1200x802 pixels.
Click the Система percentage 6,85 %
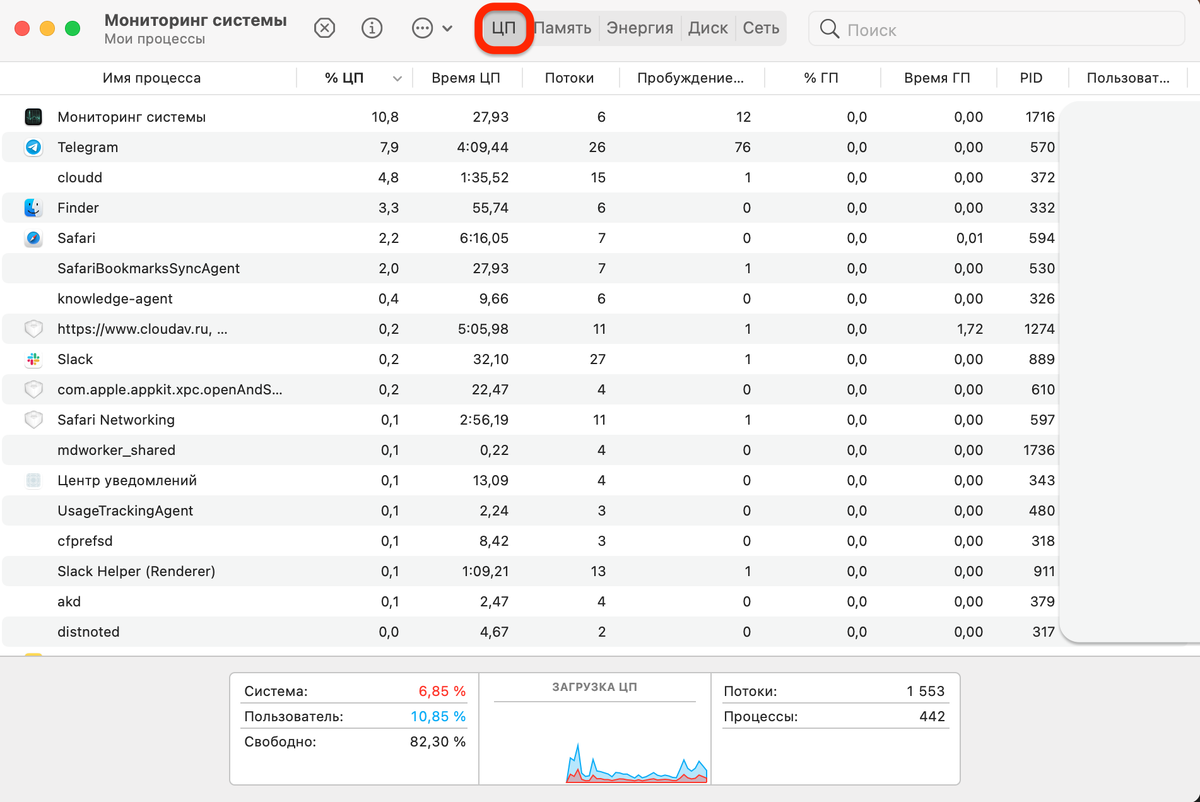442,691
